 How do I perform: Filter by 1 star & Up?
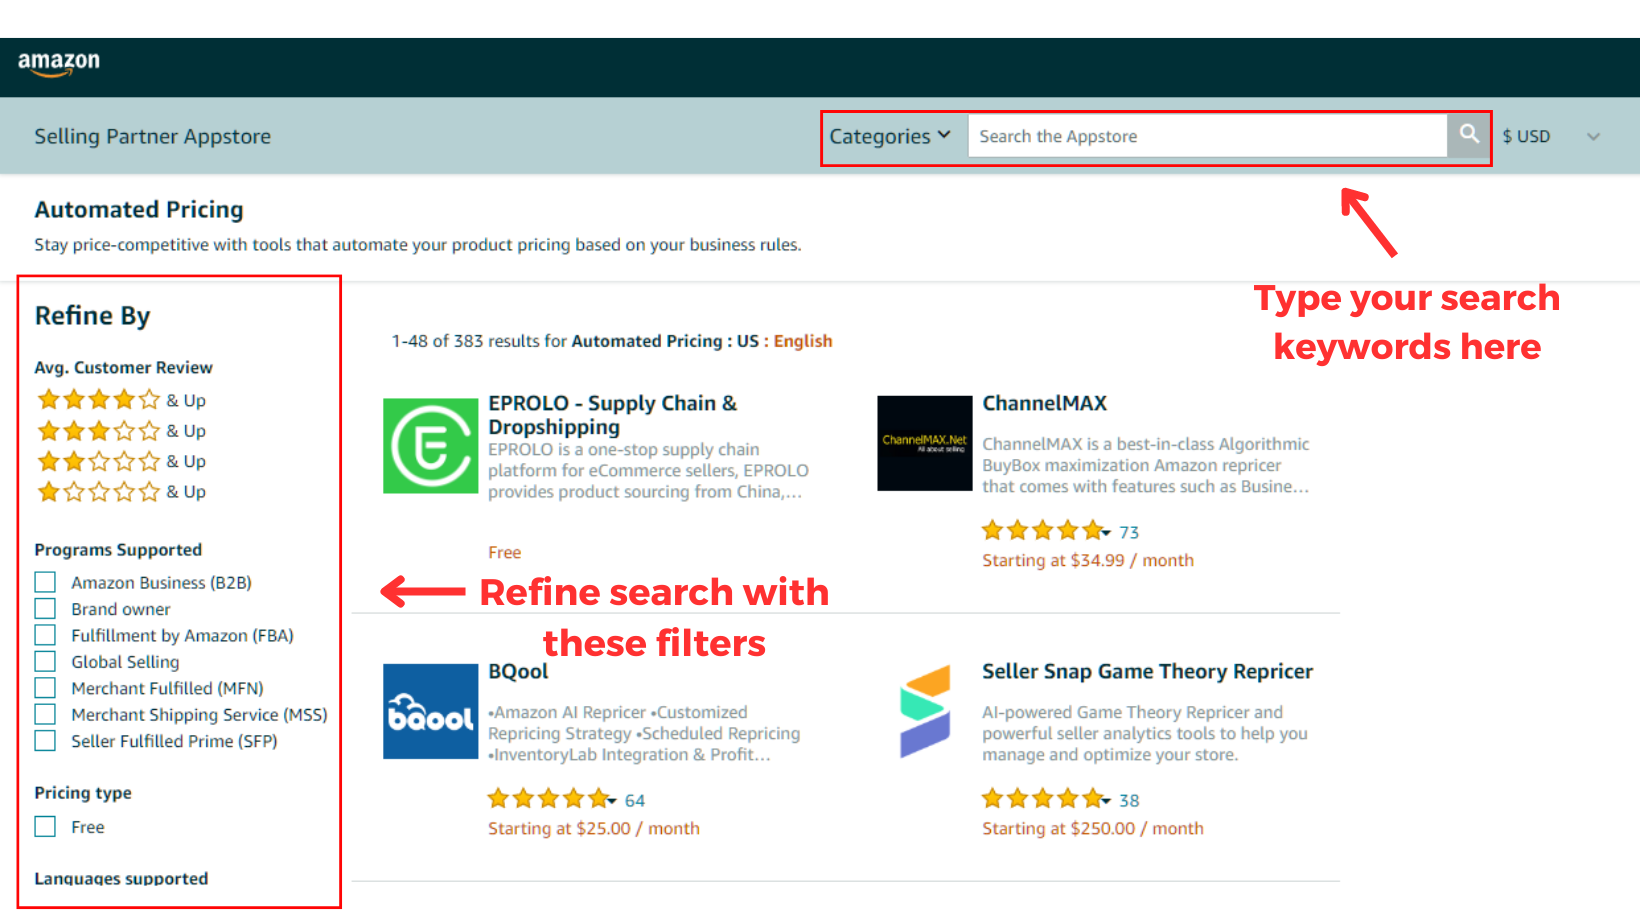(x=121, y=492)
